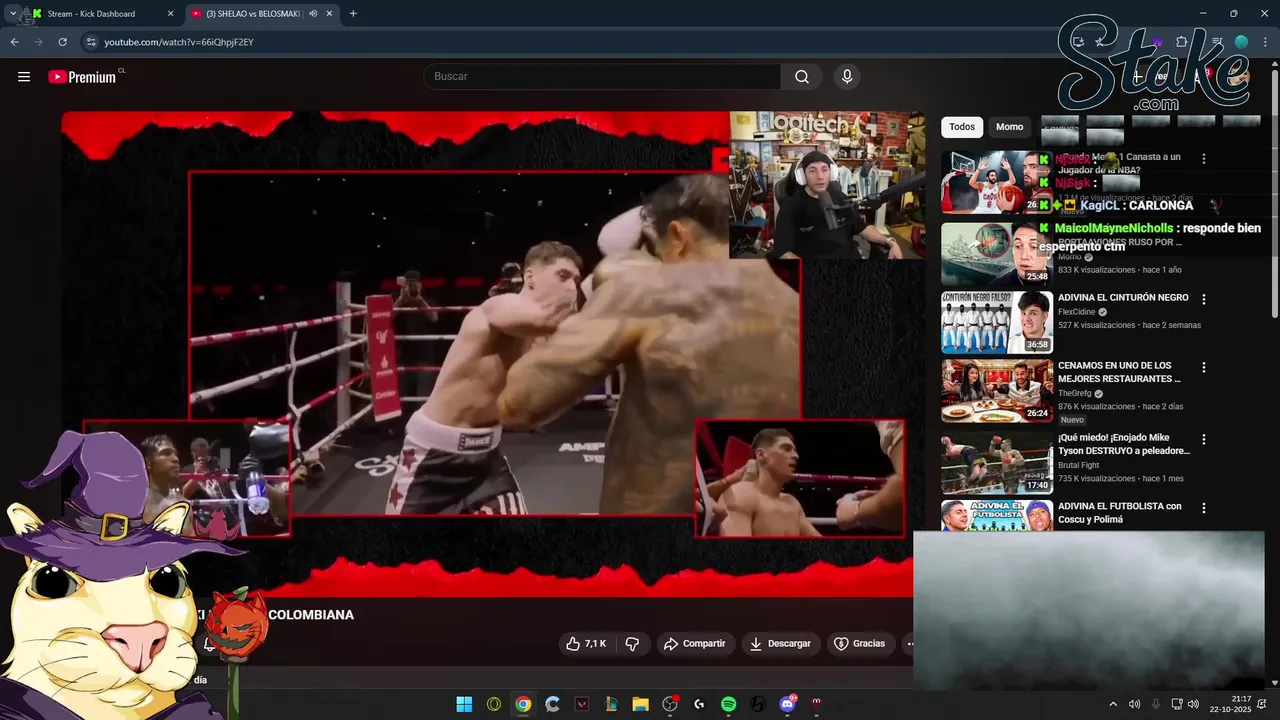View site information icon in address bar
Viewport: 1280px width, 720px height.
tap(91, 42)
